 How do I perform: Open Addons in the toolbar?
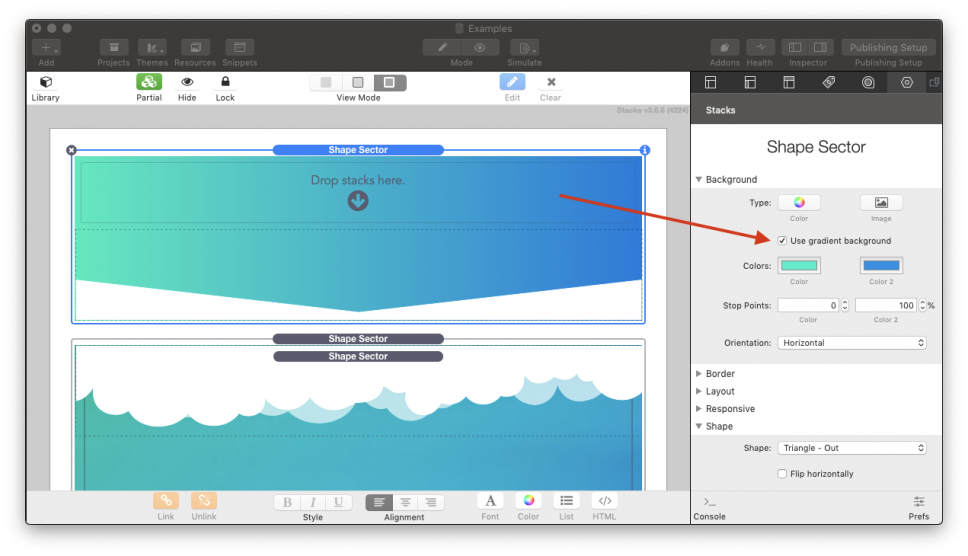725,48
